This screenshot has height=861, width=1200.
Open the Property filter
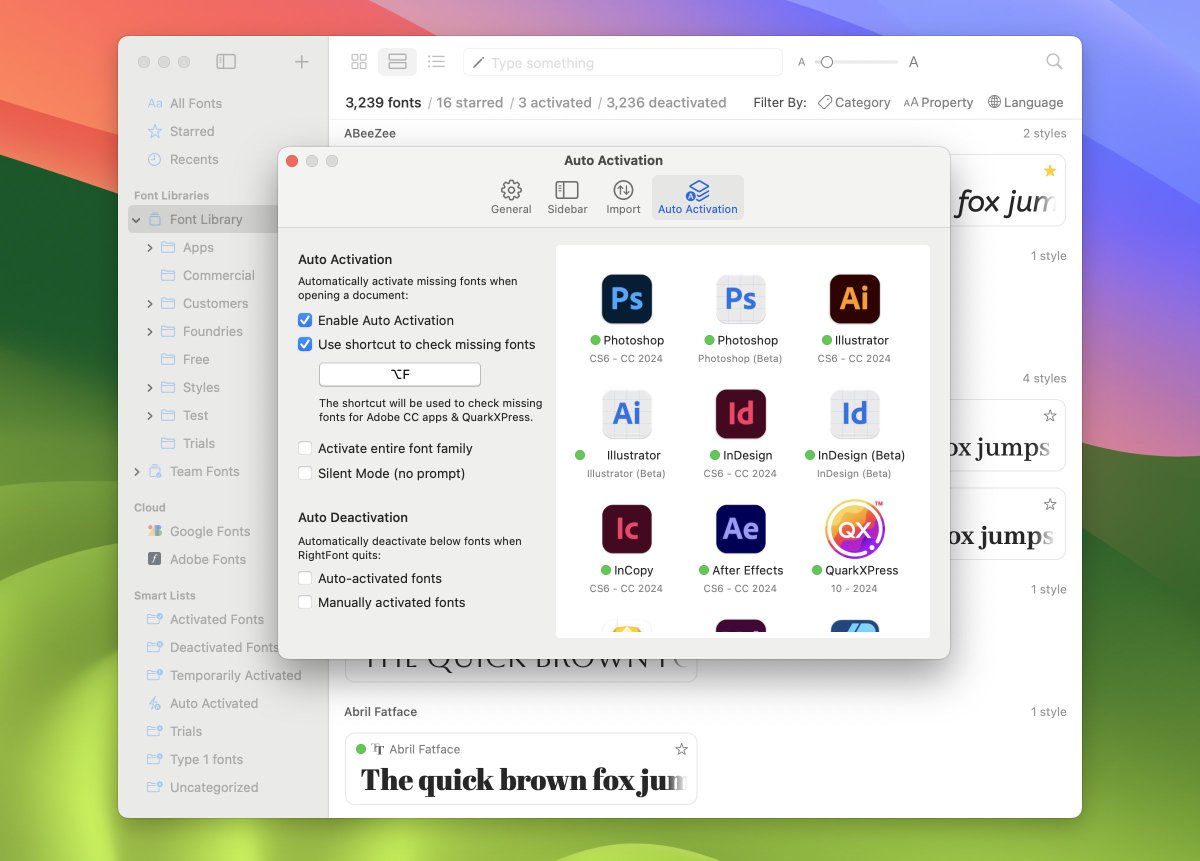[938, 102]
